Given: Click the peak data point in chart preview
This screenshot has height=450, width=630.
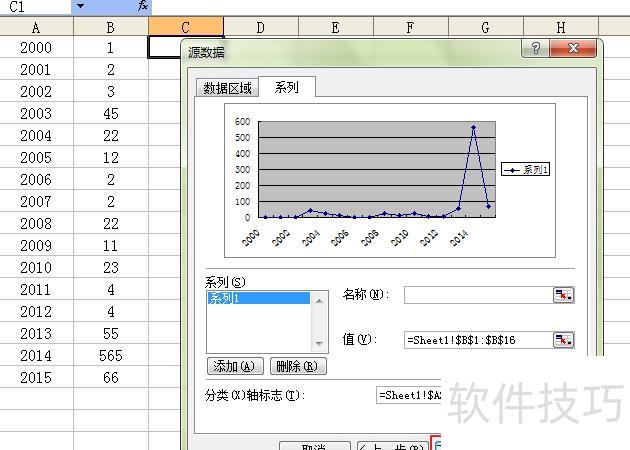Looking at the screenshot, I should pyautogui.click(x=473, y=127).
